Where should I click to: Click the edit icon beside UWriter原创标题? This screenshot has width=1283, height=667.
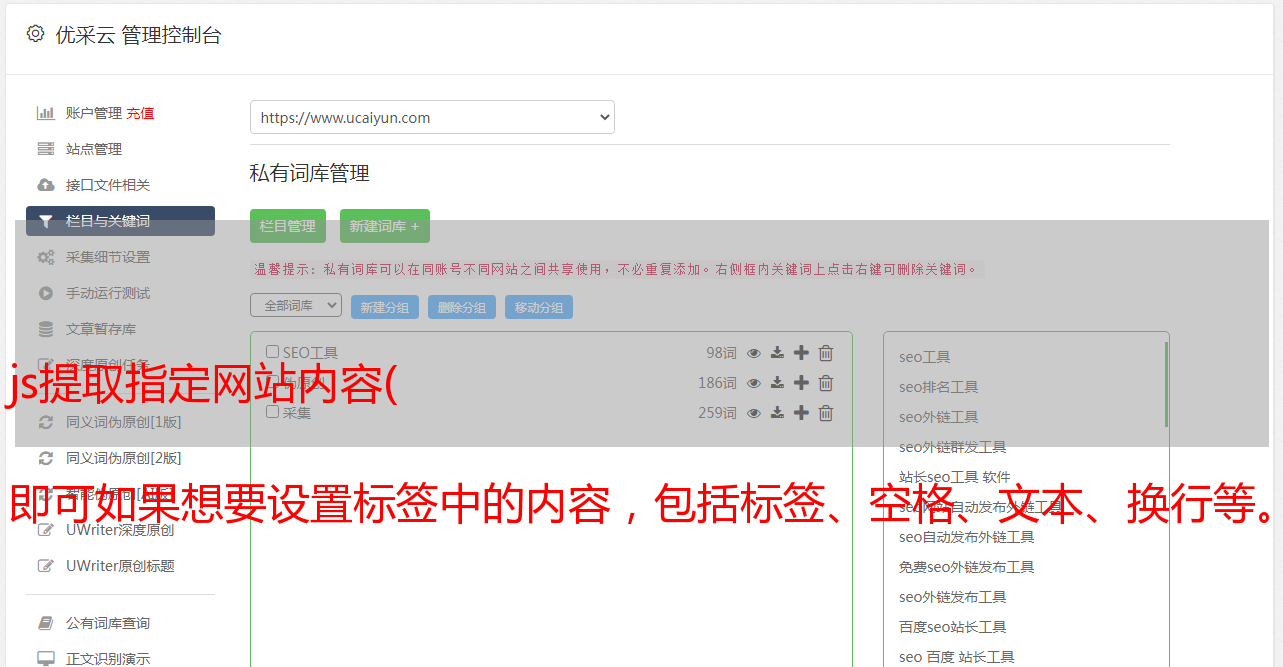[x=46, y=566]
